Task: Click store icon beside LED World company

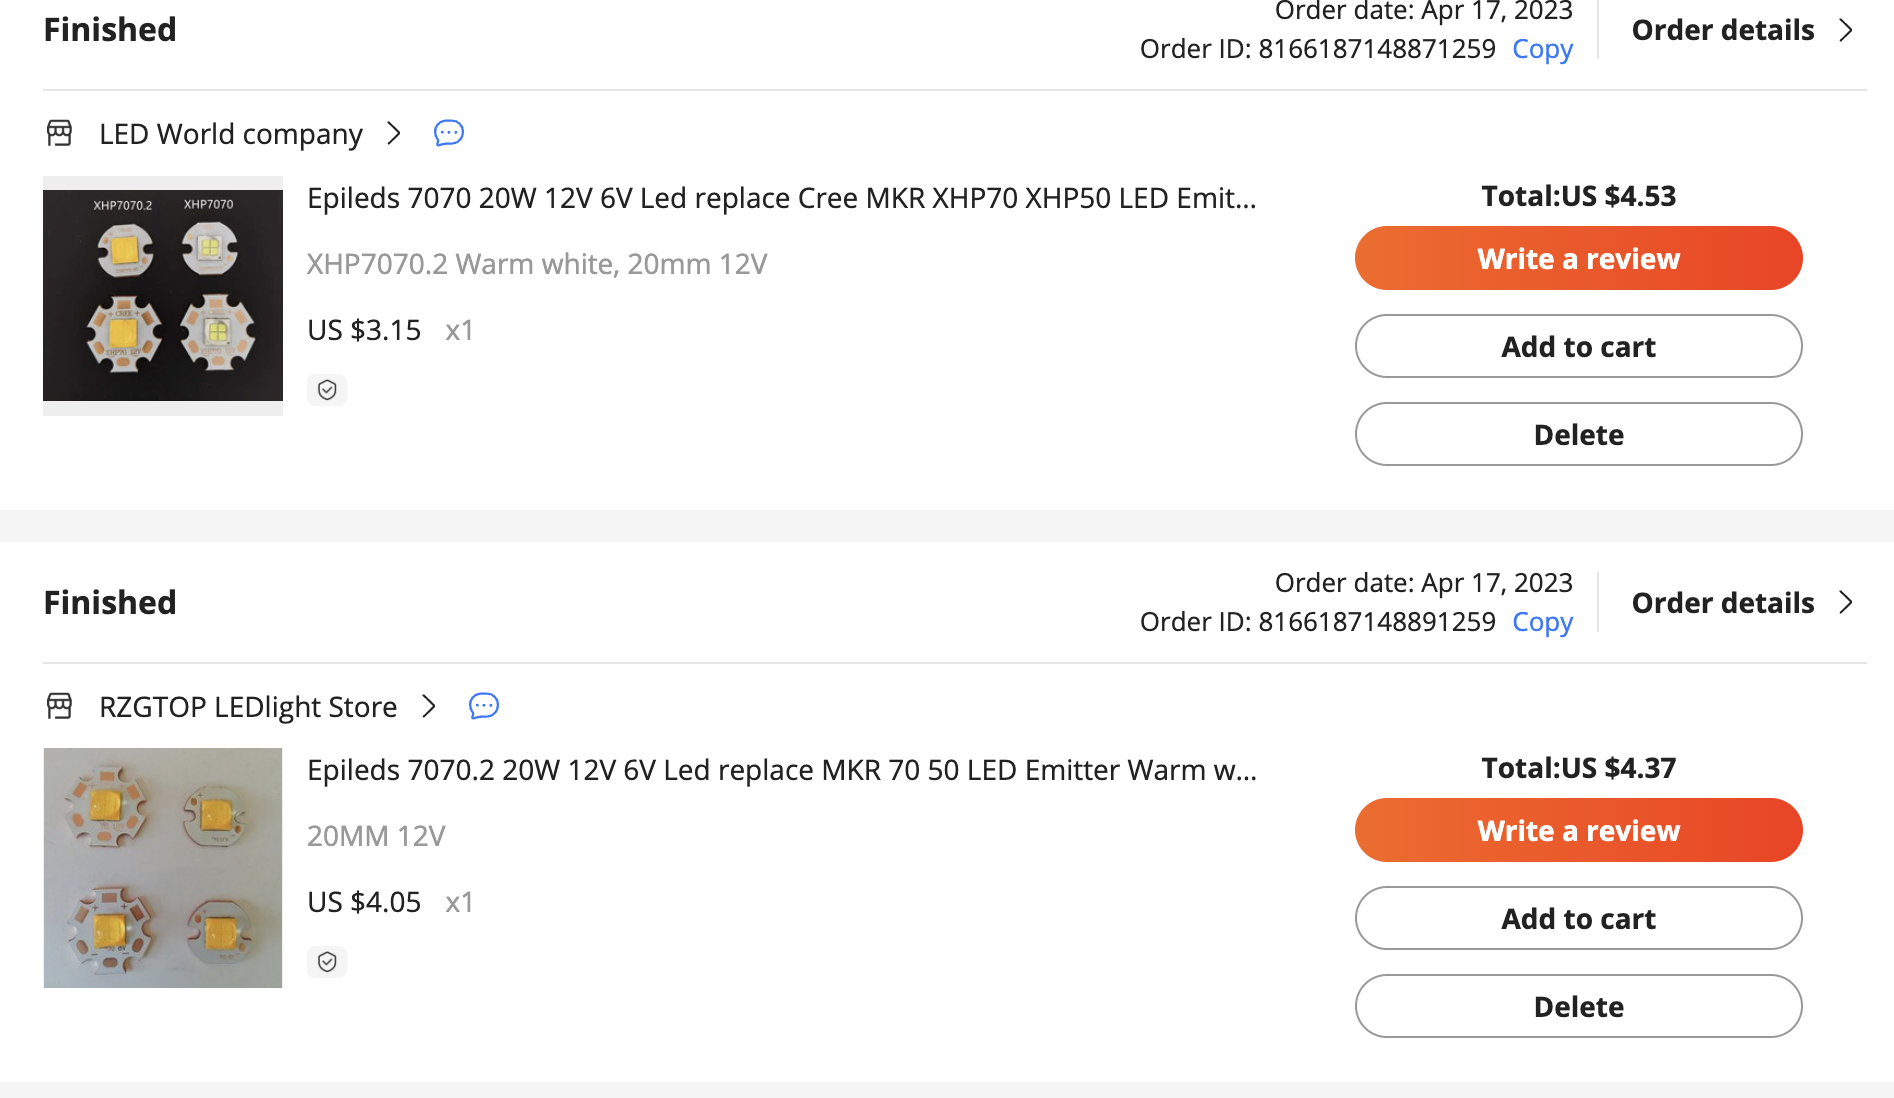Action: (60, 133)
